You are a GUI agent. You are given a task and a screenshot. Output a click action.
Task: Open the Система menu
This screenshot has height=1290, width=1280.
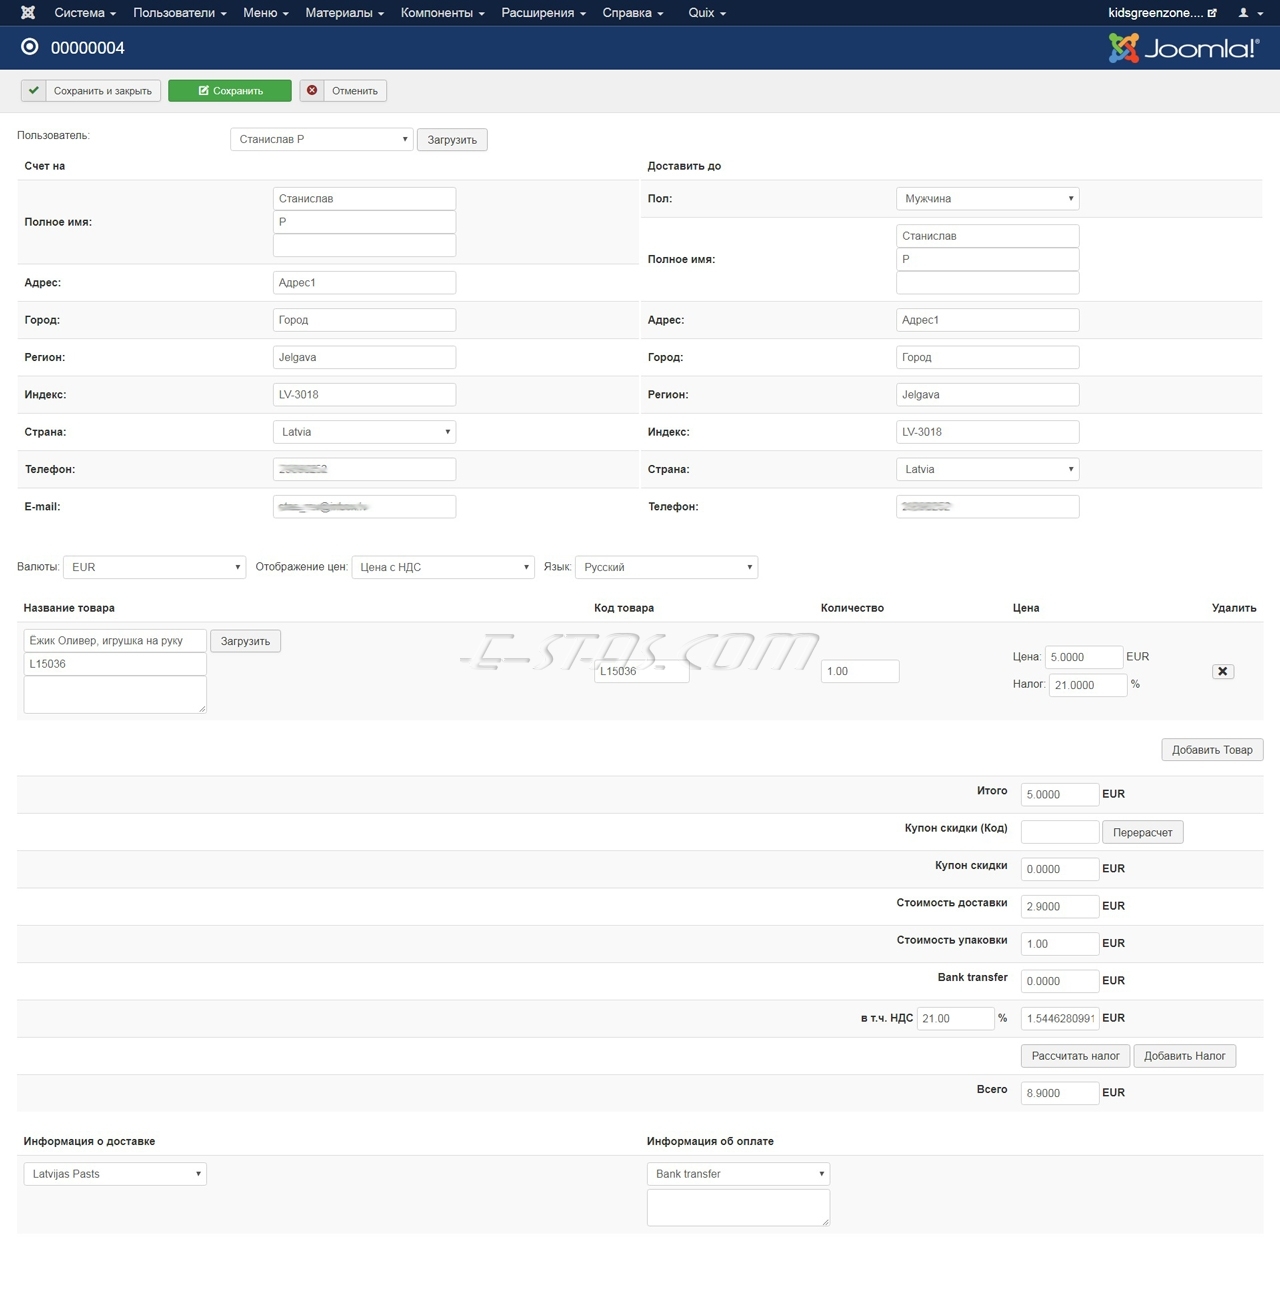pyautogui.click(x=85, y=13)
